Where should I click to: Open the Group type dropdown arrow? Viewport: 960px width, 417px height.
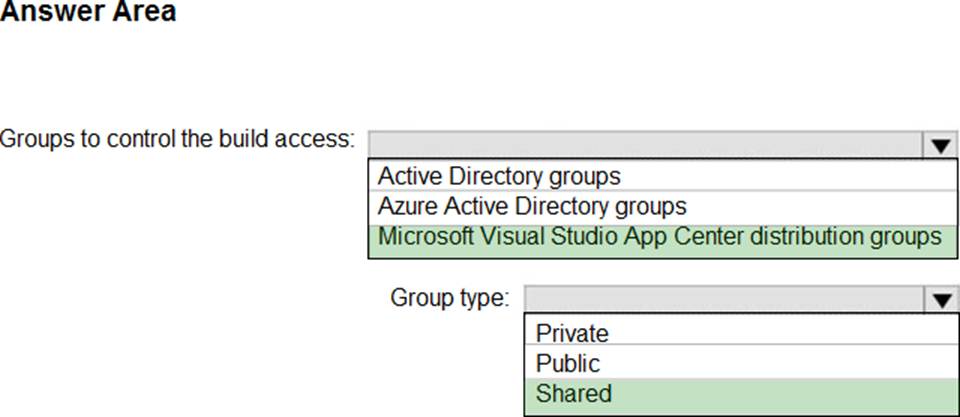[940, 299]
